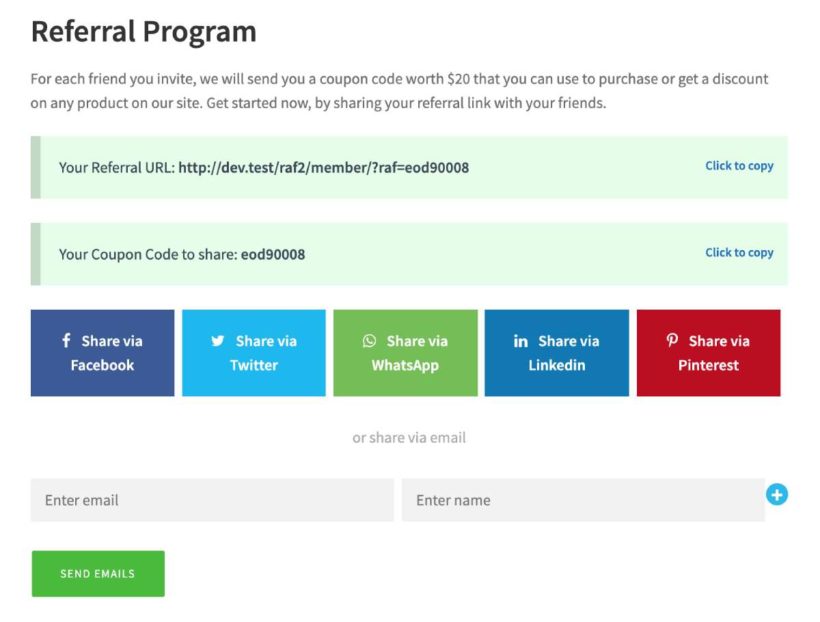Click the LinkedIn 'in' icon
The height and width of the screenshot is (622, 820).
tap(520, 341)
